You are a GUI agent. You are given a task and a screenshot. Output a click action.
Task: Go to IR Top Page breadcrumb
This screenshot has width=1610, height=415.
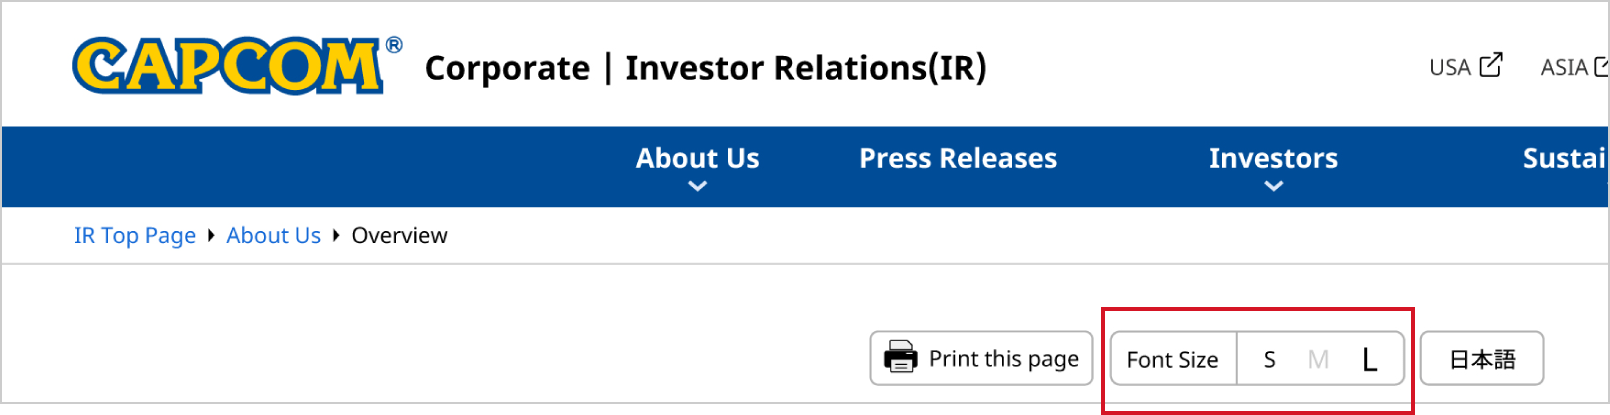tap(135, 235)
